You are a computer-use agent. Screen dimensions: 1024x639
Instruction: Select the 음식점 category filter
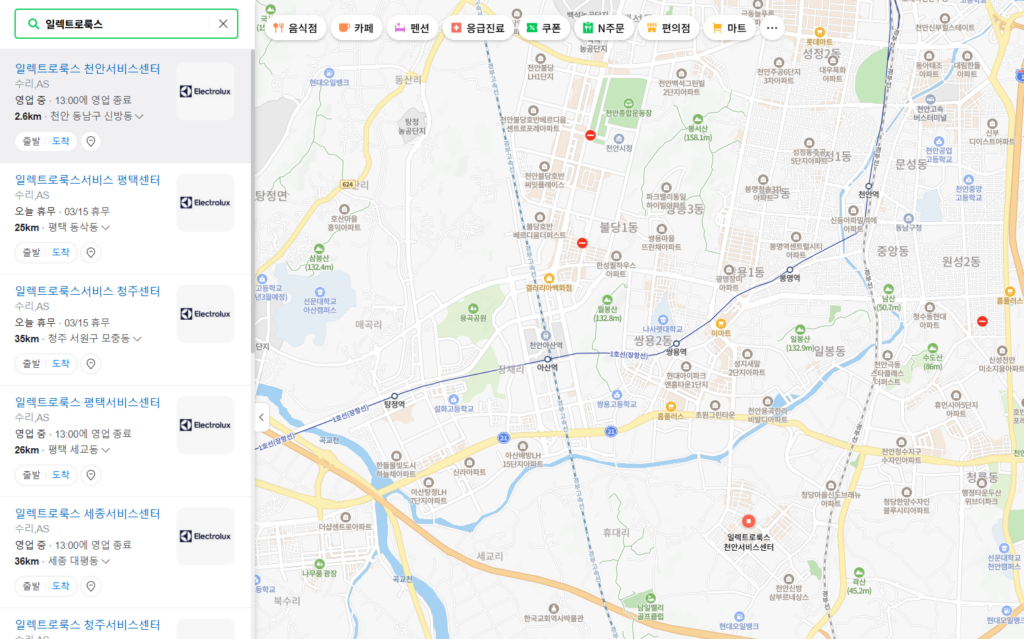pos(295,28)
